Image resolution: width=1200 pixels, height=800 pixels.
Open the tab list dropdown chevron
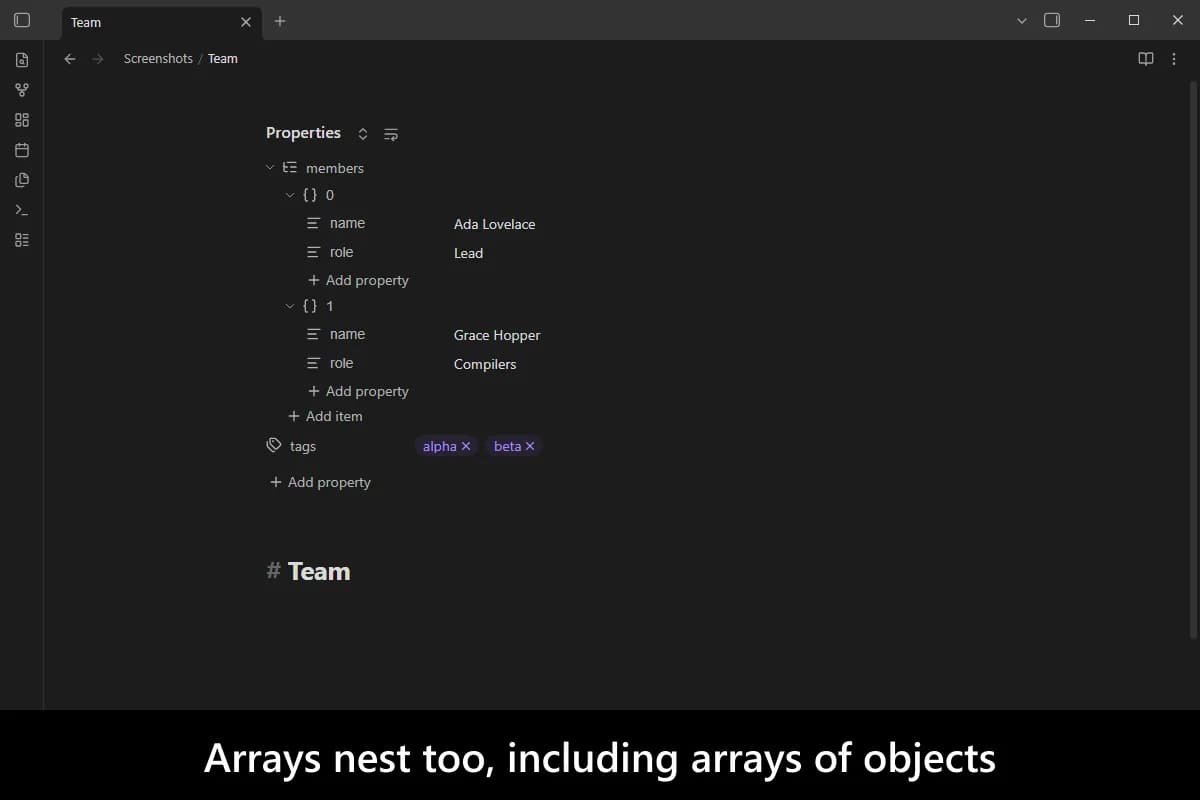pos(1021,20)
